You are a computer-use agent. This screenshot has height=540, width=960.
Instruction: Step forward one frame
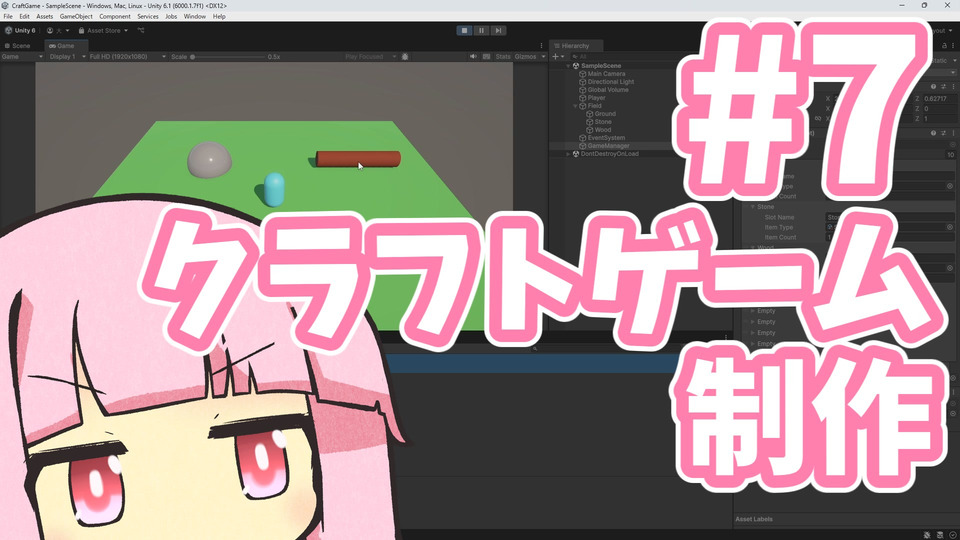(x=498, y=30)
